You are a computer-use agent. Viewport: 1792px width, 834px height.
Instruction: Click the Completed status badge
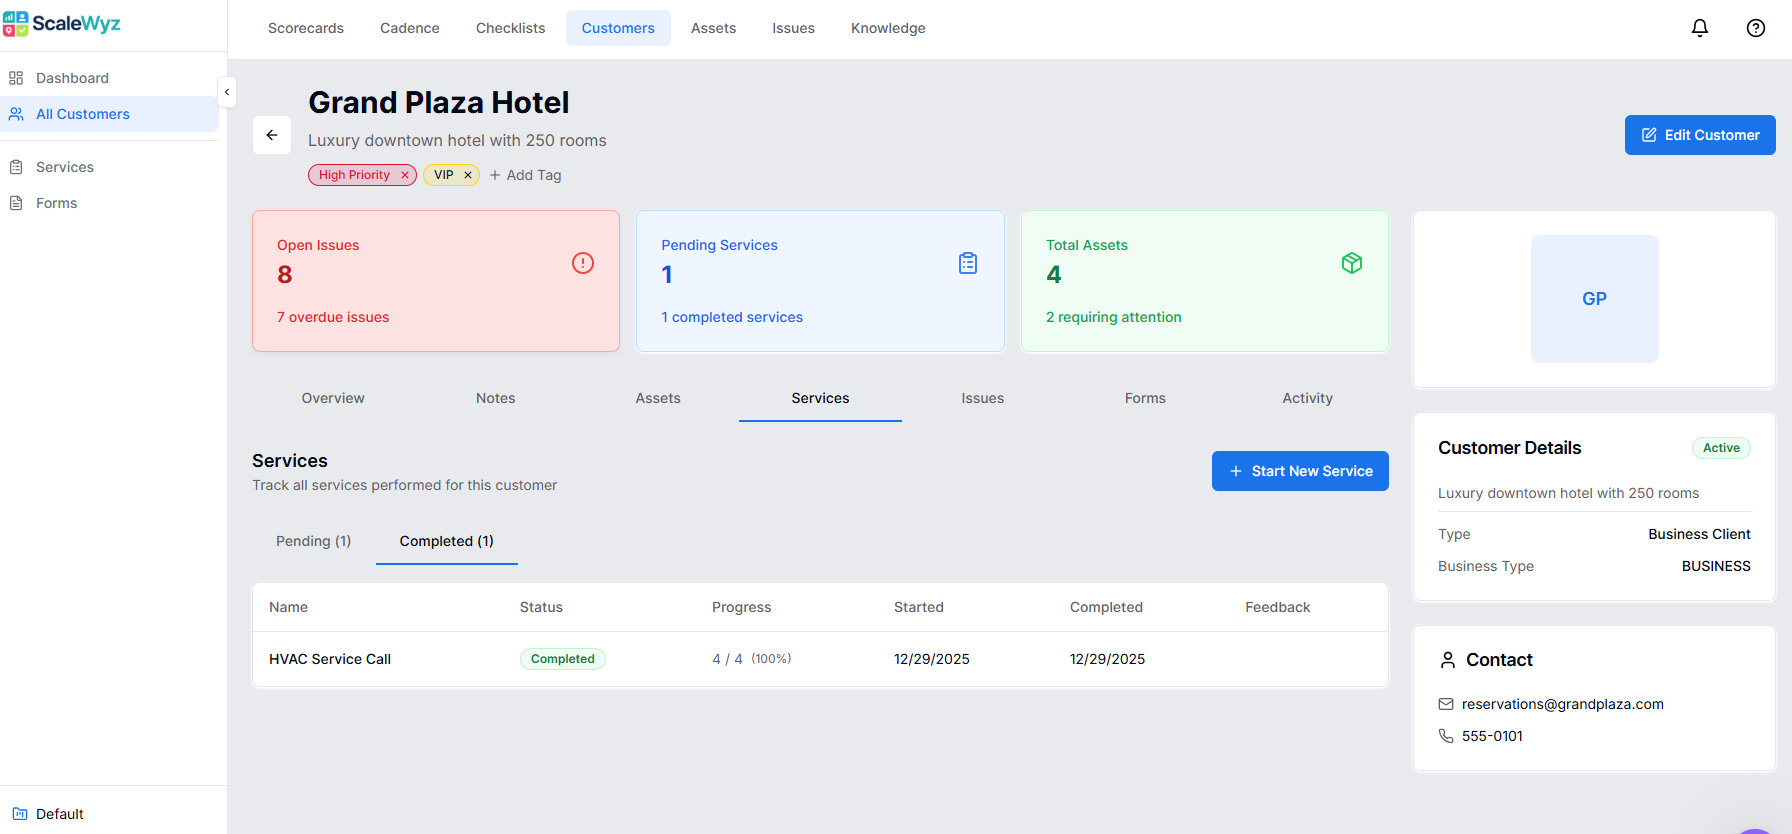tap(563, 659)
